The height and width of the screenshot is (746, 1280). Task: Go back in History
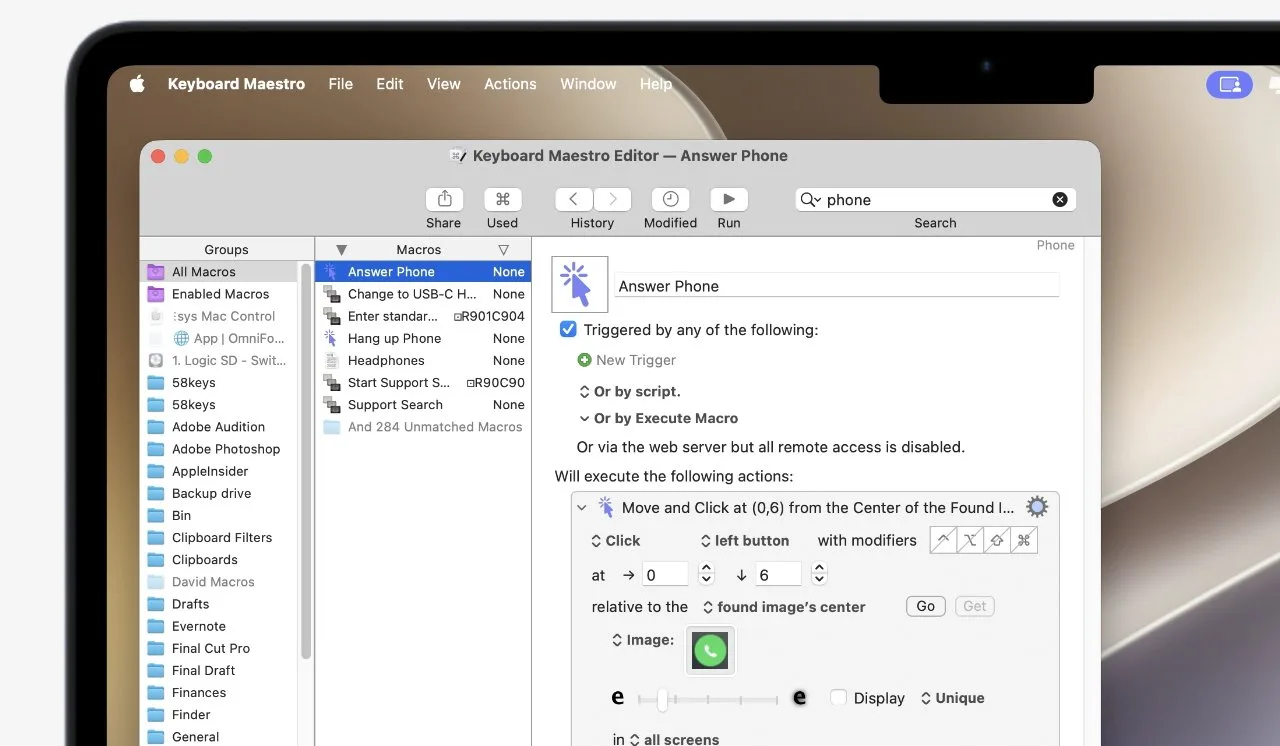pyautogui.click(x=574, y=199)
